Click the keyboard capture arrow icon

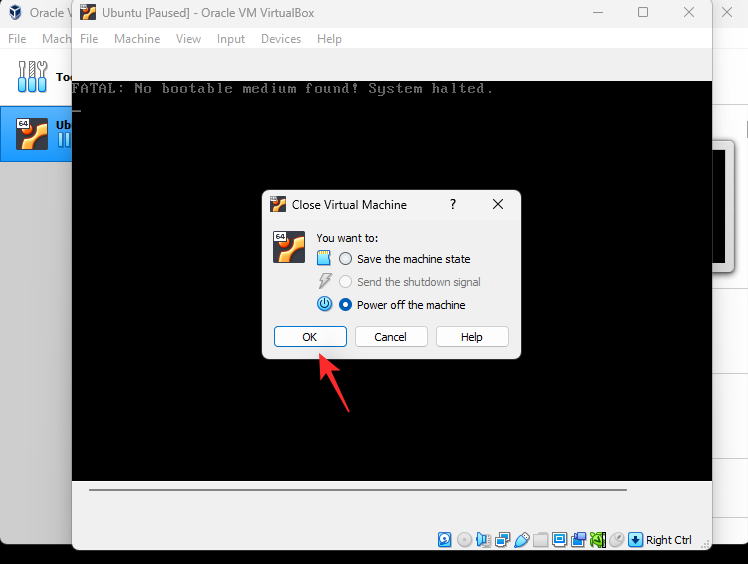pyautogui.click(x=635, y=540)
